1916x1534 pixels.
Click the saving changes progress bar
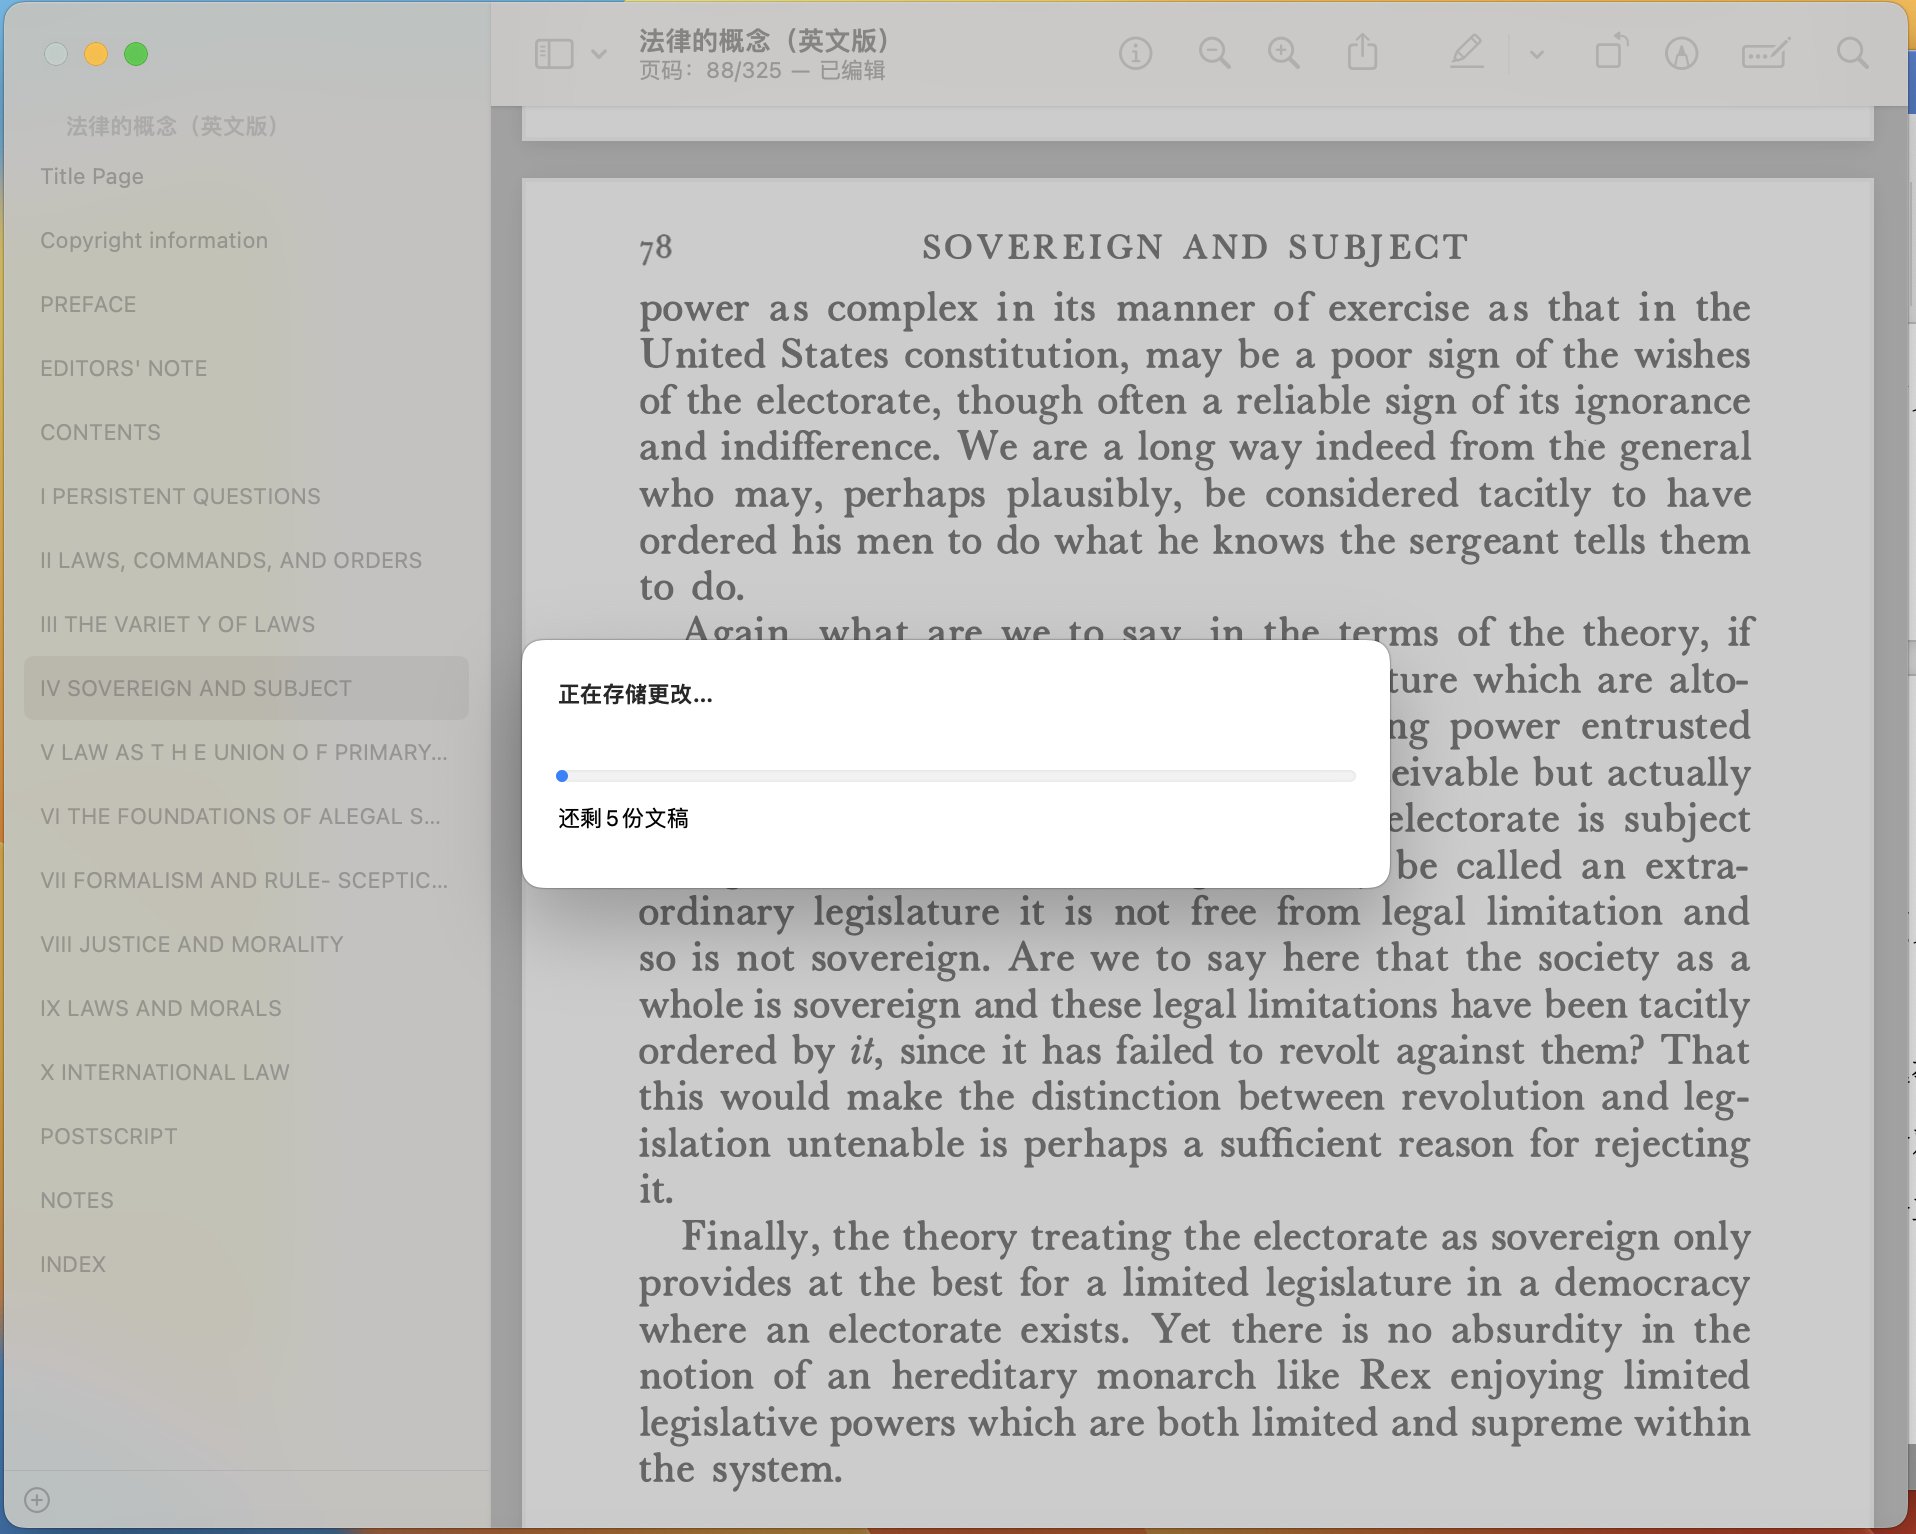pos(955,776)
